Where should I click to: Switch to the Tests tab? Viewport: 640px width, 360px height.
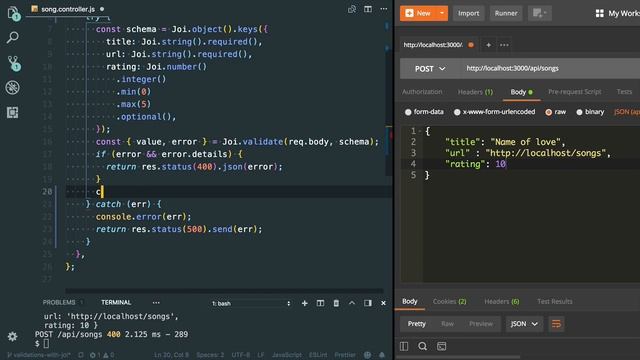[624, 92]
